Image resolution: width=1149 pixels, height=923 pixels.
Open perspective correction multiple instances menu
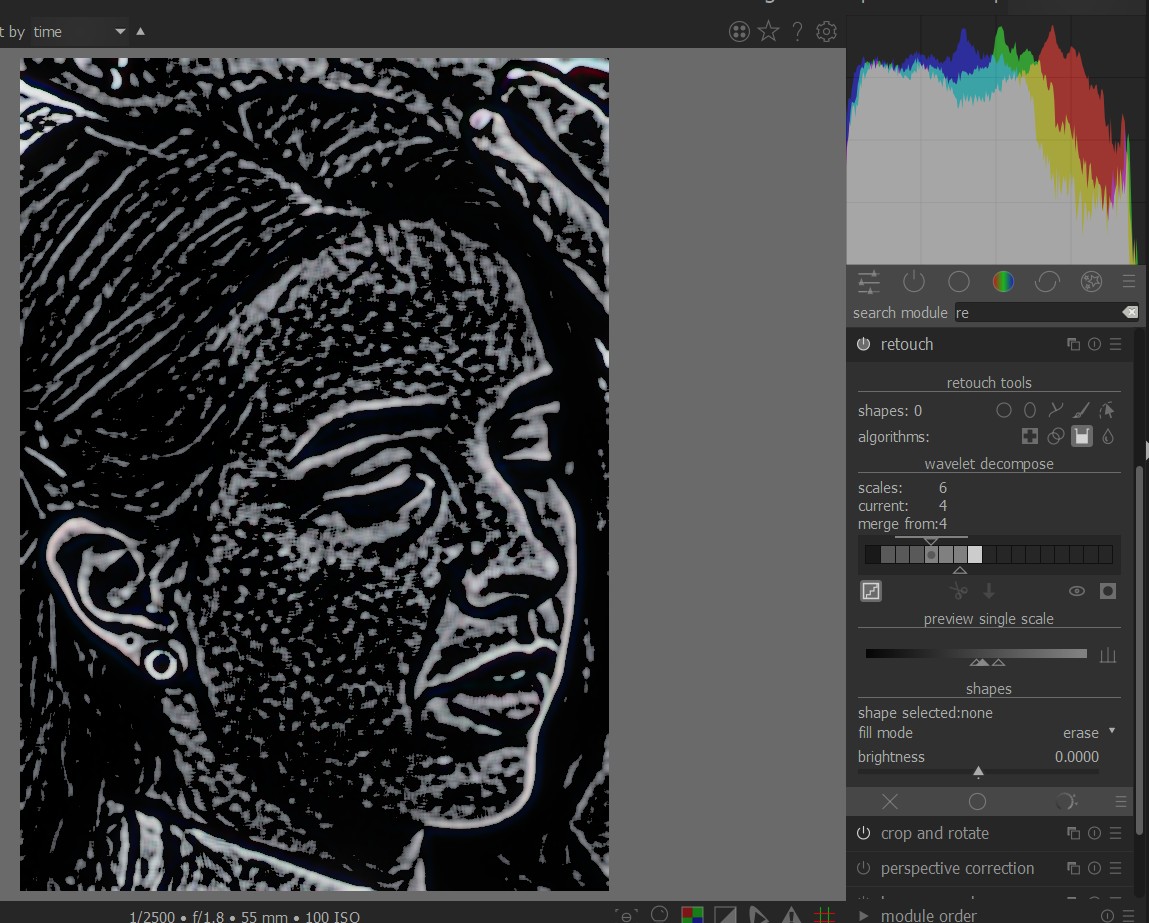click(x=1074, y=868)
